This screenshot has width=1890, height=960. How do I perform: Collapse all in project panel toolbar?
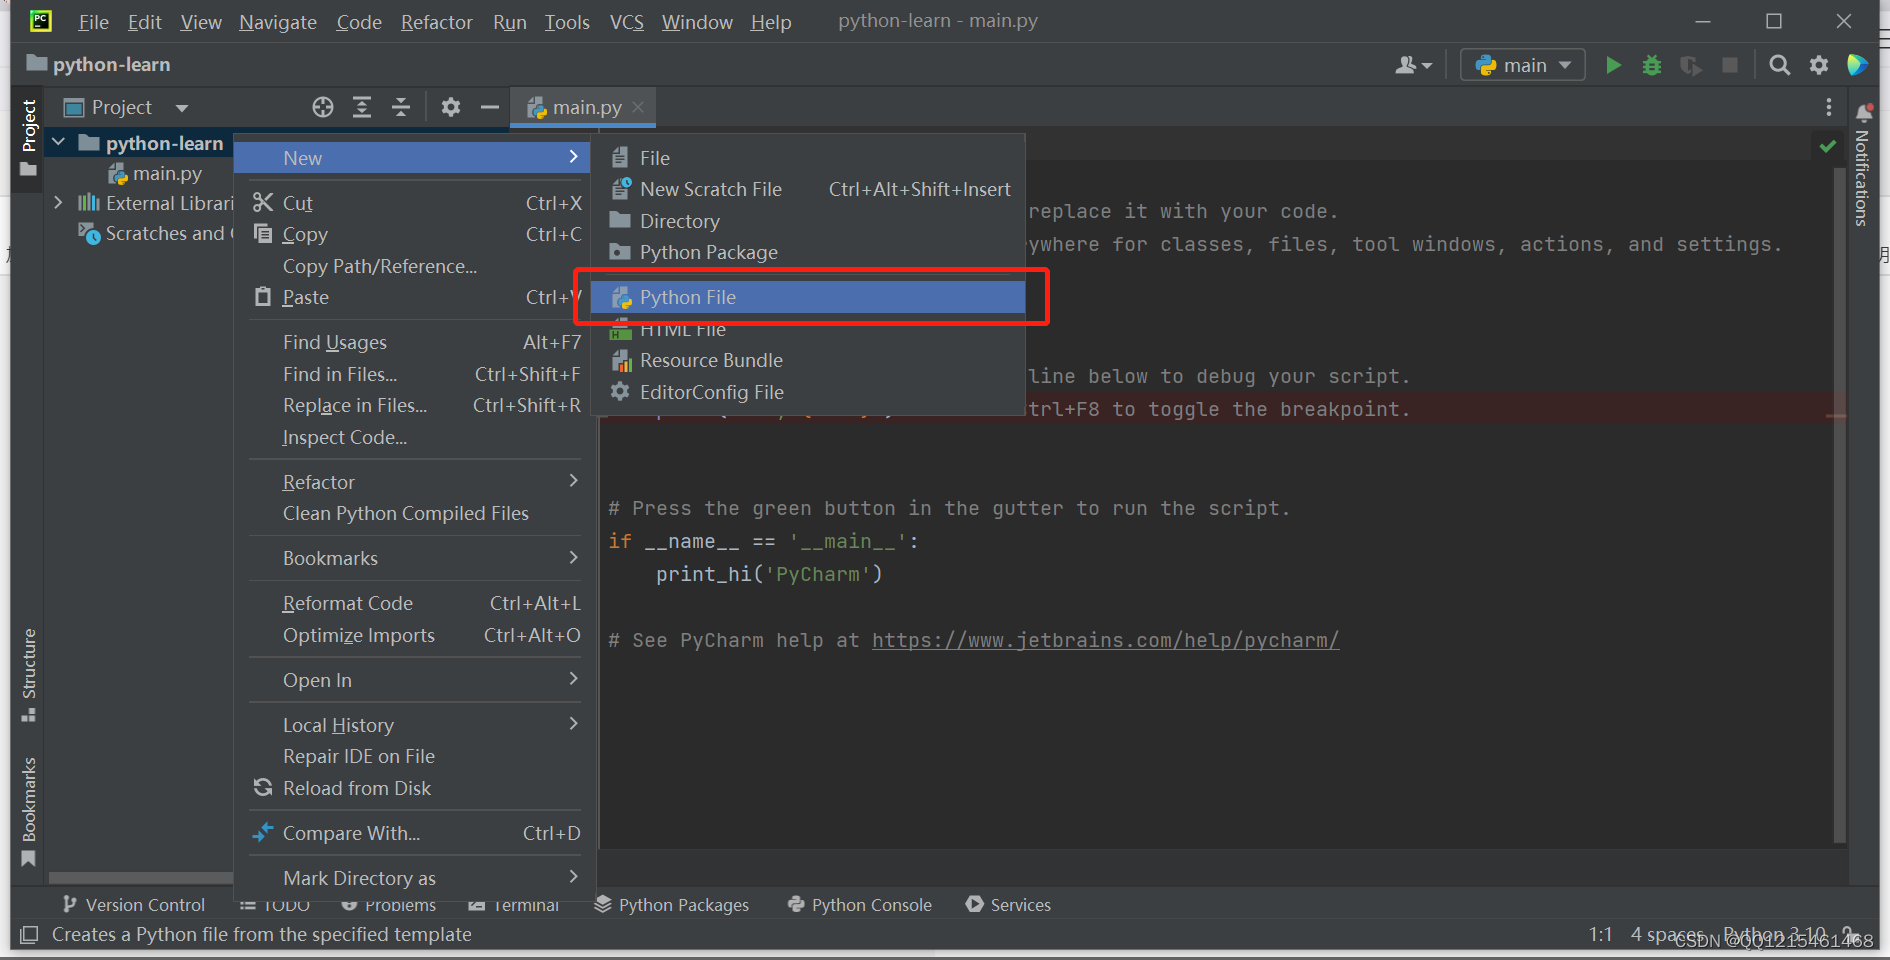coord(401,107)
